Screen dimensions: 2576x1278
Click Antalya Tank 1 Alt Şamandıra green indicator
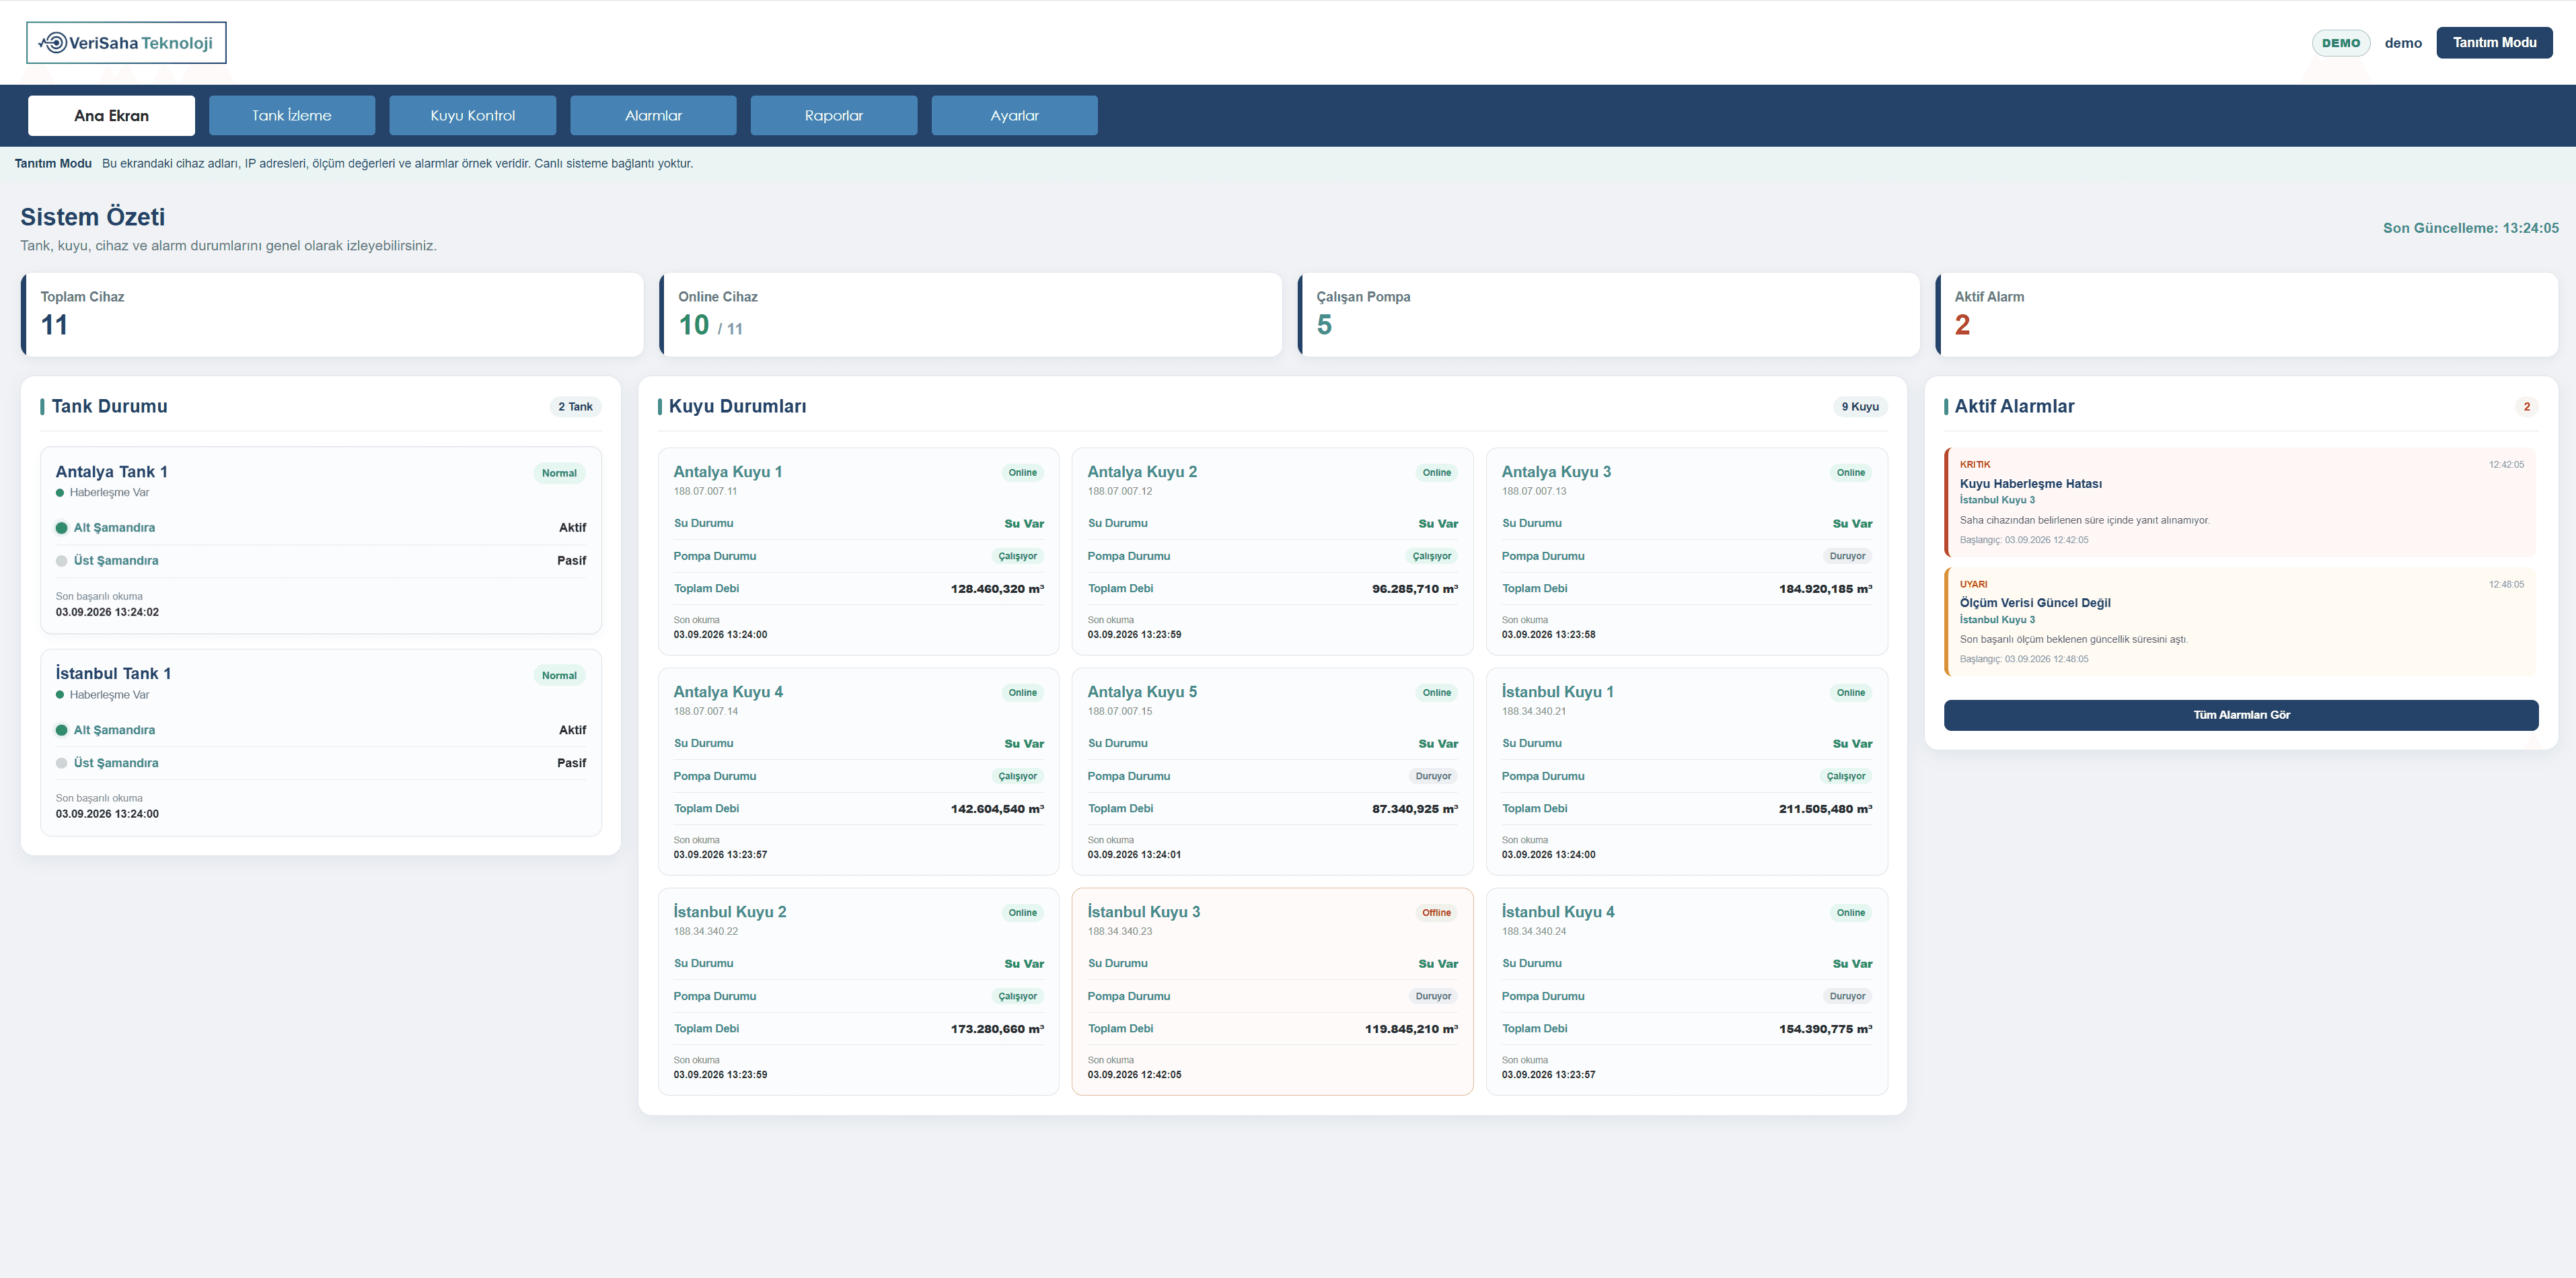[61, 528]
